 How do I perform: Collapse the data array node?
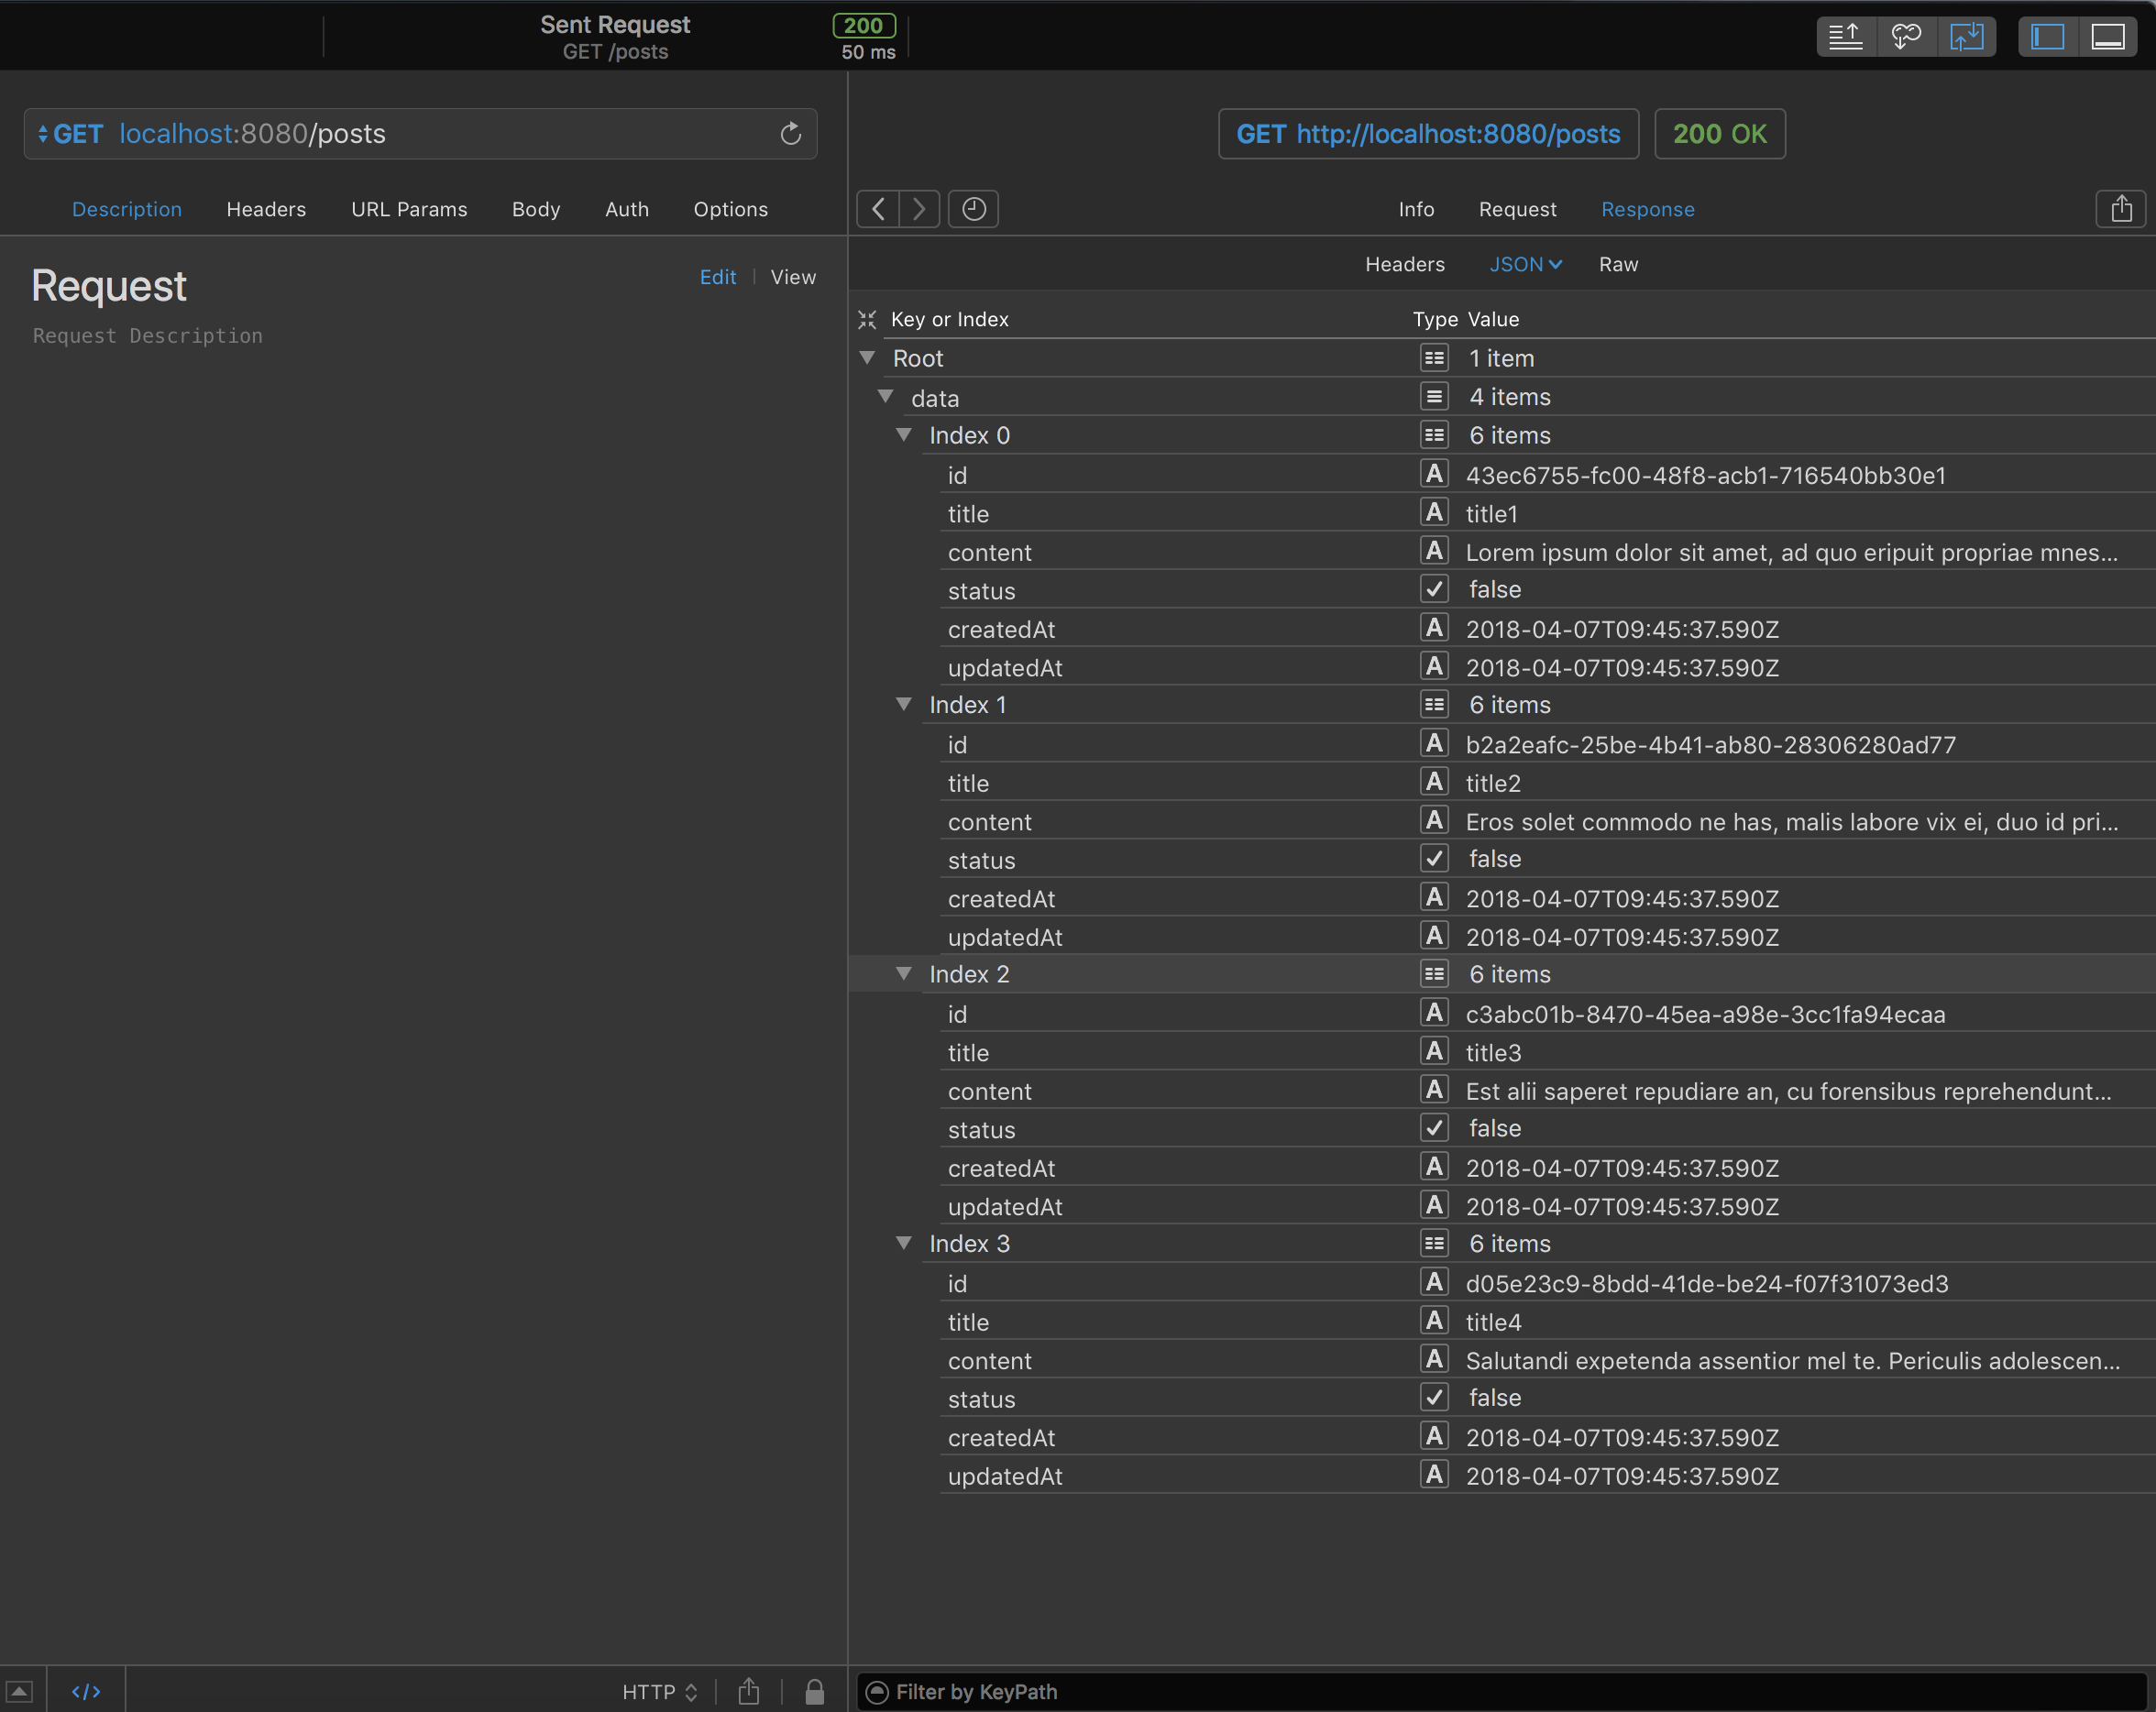(x=885, y=397)
